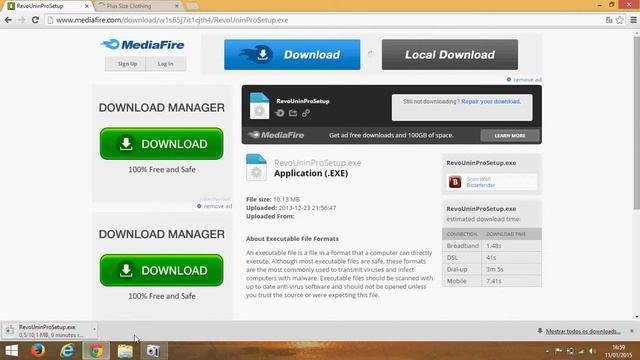Open the Chrome menu
640x360 pixels.
click(633, 20)
